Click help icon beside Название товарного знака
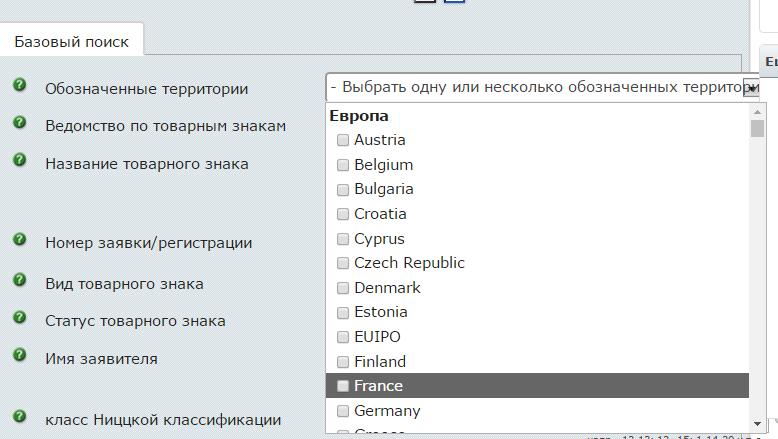The width and height of the screenshot is (778, 439). [x=19, y=160]
